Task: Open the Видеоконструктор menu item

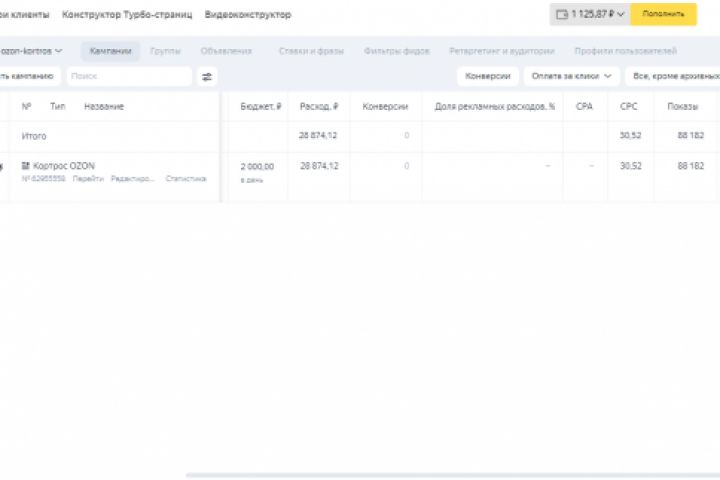Action: pos(248,15)
